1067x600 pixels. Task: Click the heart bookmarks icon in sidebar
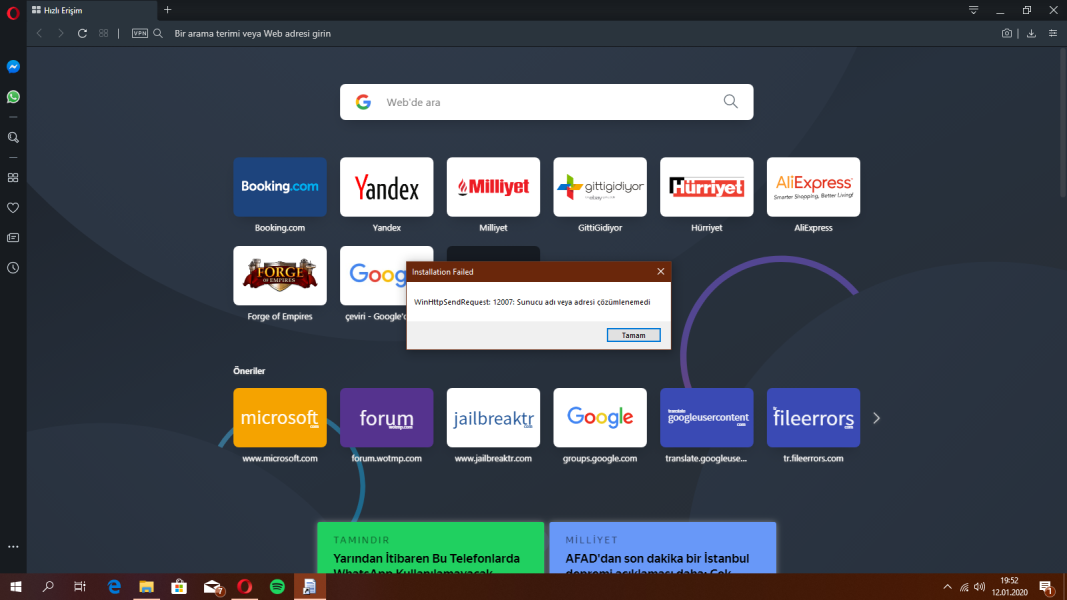13,208
